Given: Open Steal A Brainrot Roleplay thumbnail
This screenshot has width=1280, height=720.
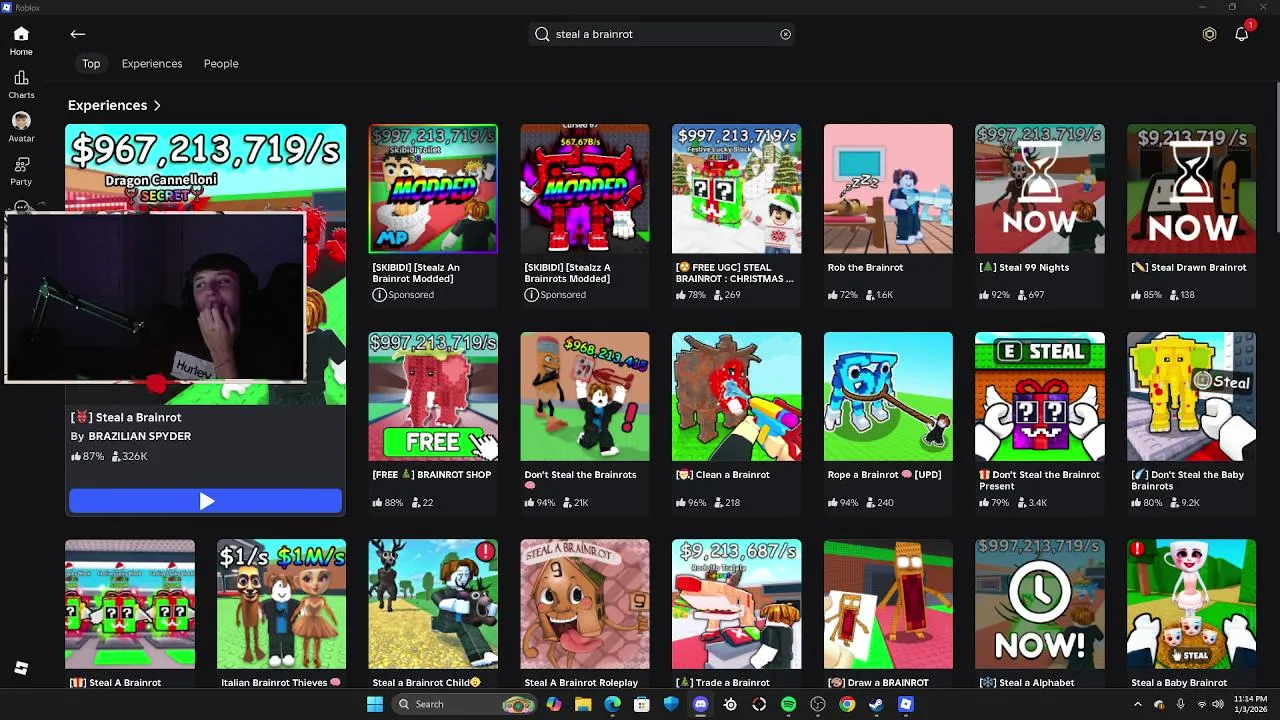Looking at the screenshot, I should click(x=584, y=604).
